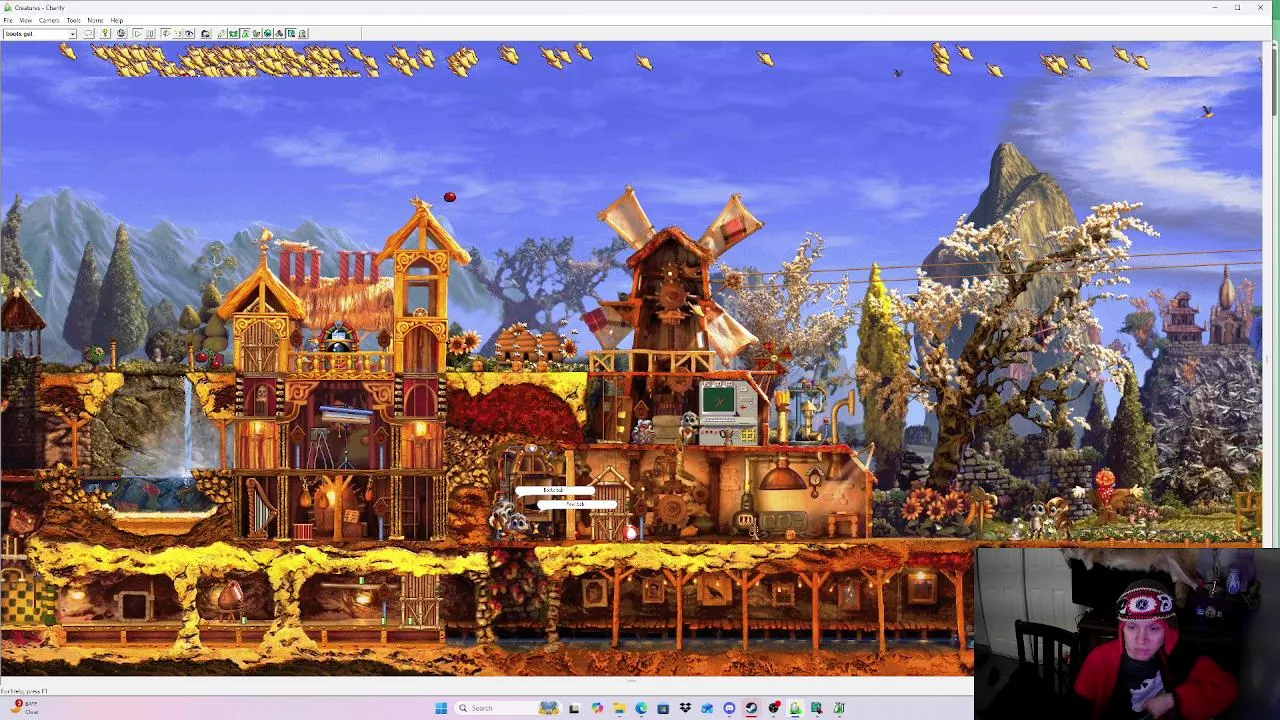
Task: Open the Tools menu
Action: [x=73, y=20]
